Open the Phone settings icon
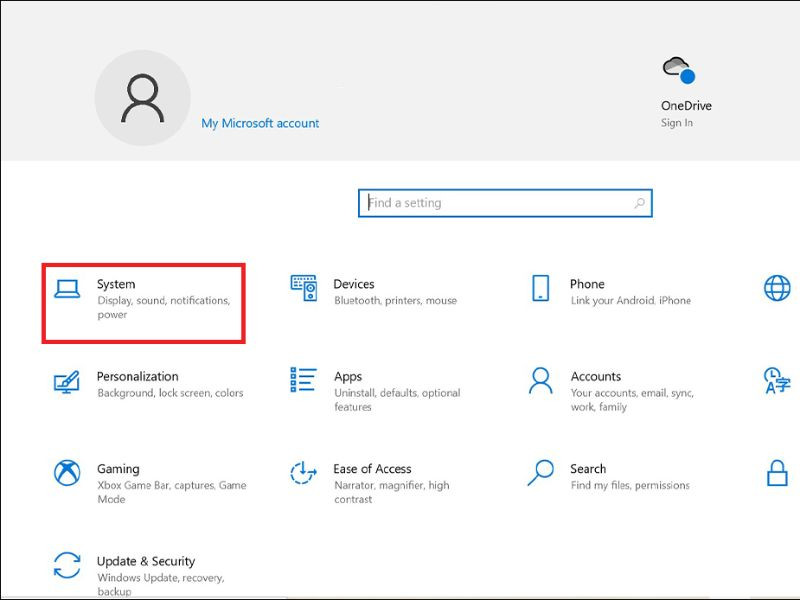This screenshot has height=600, width=800. point(540,288)
